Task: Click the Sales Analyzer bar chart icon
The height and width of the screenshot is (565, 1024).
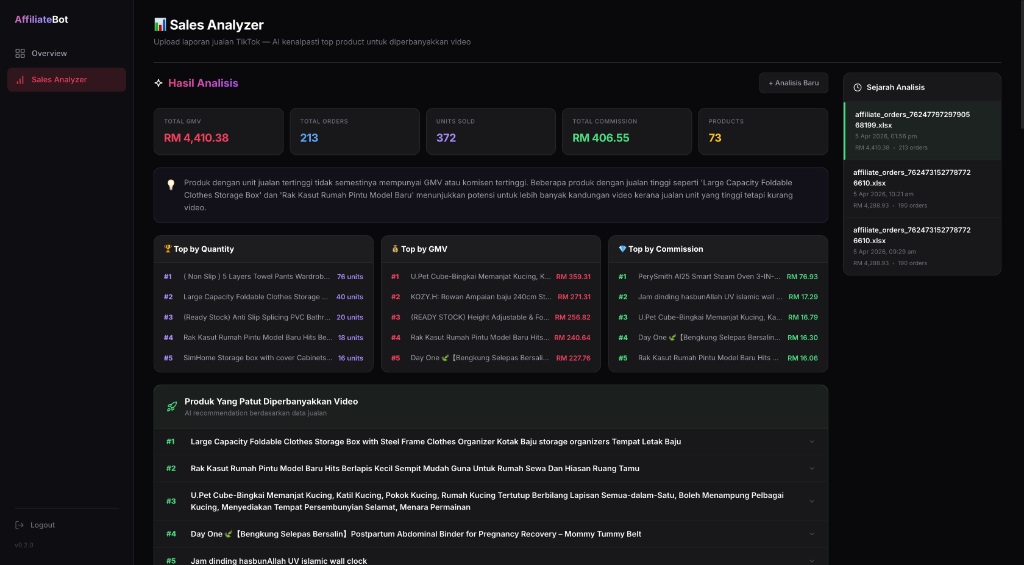Action: (x=20, y=80)
